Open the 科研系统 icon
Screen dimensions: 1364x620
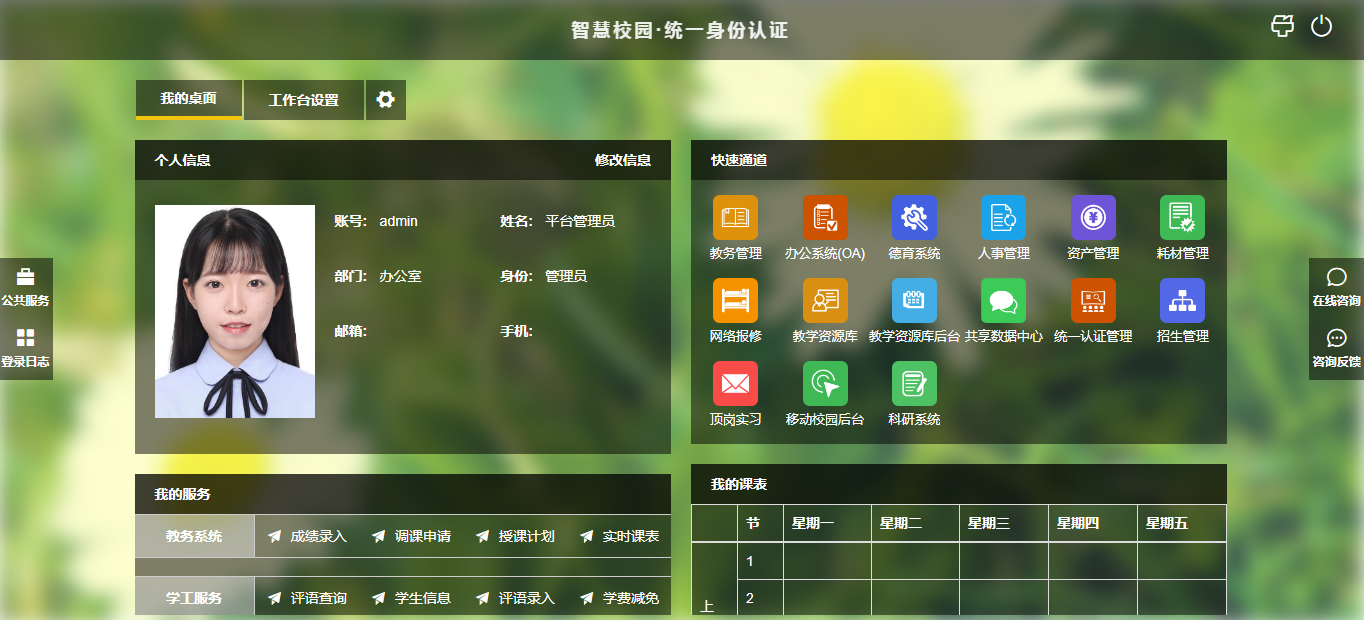click(913, 382)
